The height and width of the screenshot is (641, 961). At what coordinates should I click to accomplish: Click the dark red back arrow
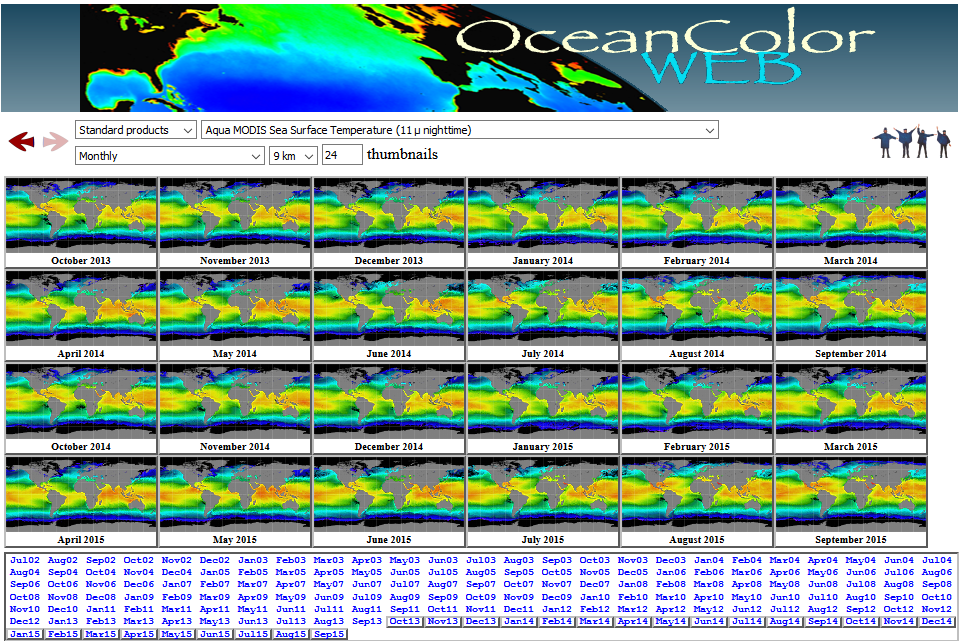pyautogui.click(x=22, y=142)
